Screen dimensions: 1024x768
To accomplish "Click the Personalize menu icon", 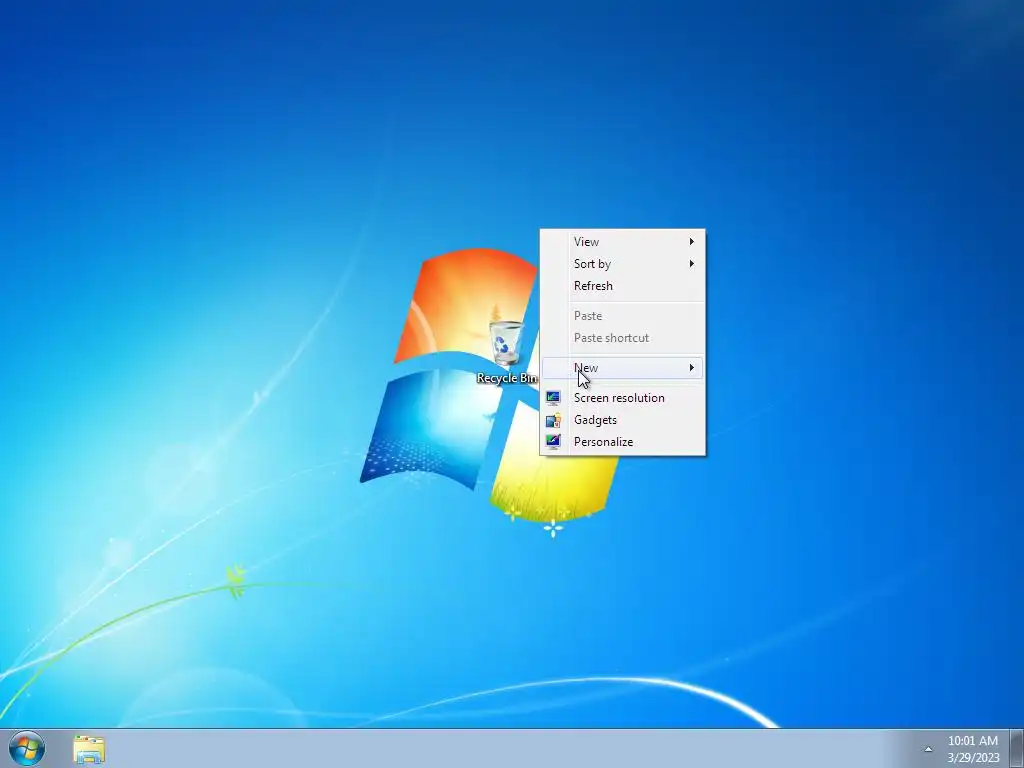I will coord(553,442).
